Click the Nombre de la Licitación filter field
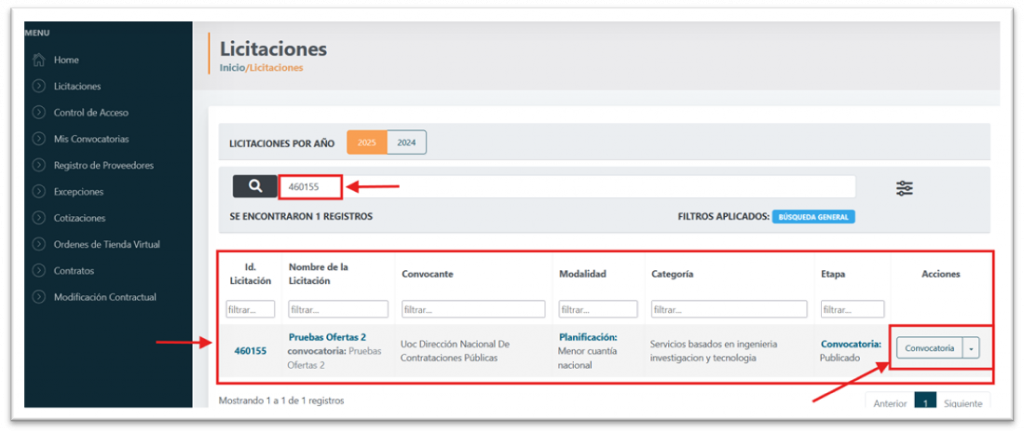Image resolution: width=1024 pixels, height=434 pixels. point(338,309)
